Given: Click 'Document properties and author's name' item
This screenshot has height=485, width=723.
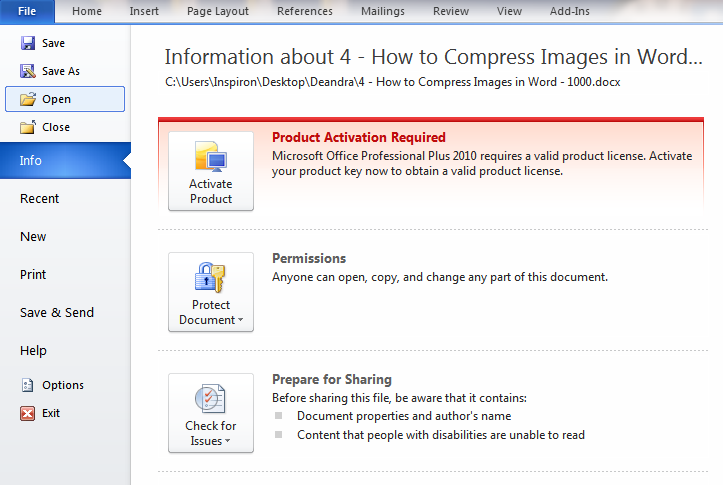Looking at the screenshot, I should (x=404, y=416).
